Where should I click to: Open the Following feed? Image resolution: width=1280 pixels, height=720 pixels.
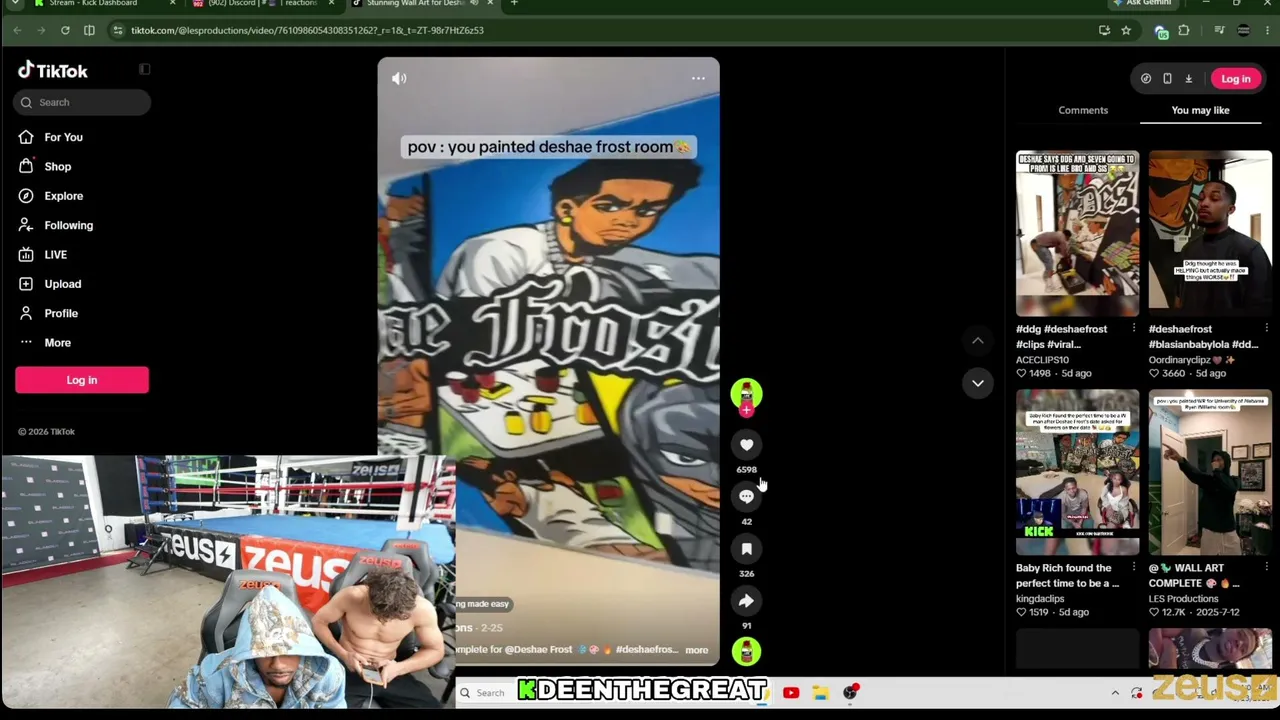click(68, 225)
